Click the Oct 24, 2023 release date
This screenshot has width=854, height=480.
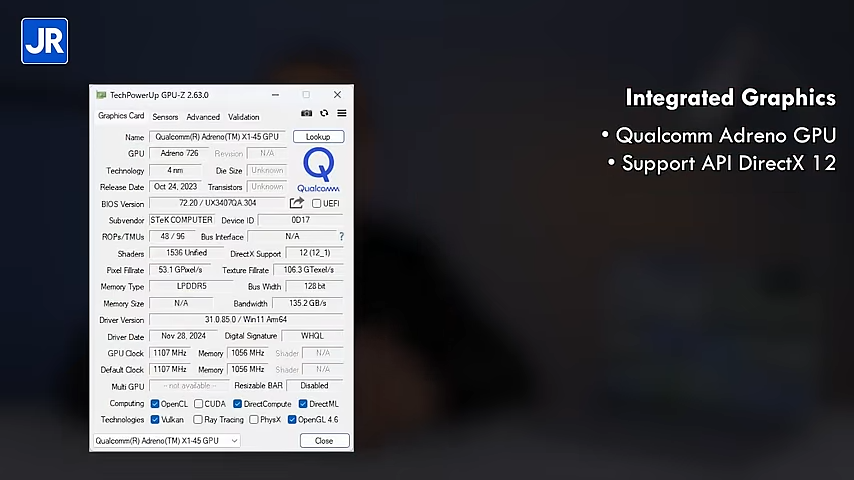pos(175,187)
